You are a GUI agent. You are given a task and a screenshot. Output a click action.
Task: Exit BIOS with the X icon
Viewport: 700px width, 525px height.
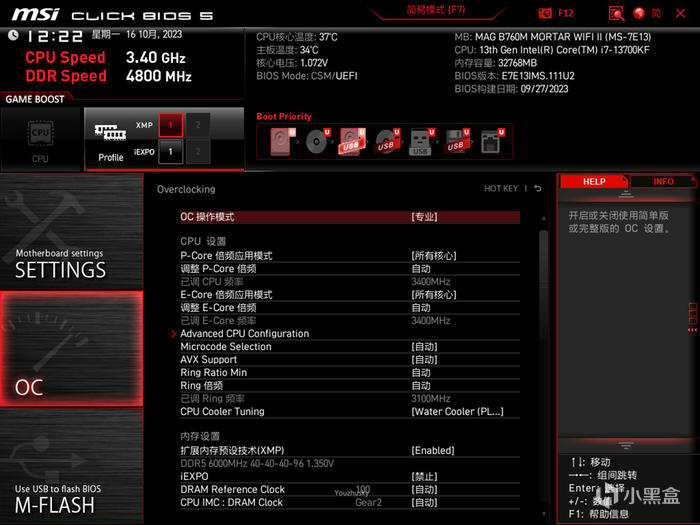click(680, 13)
